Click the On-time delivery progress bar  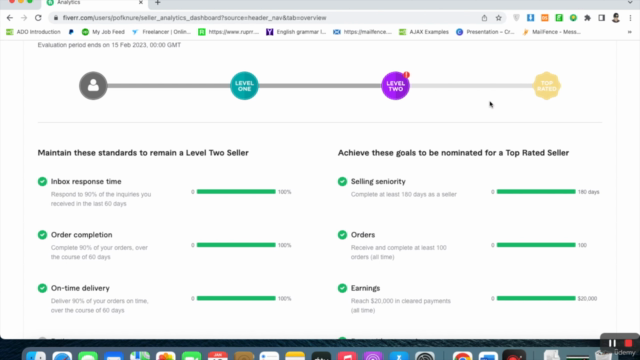(x=236, y=298)
